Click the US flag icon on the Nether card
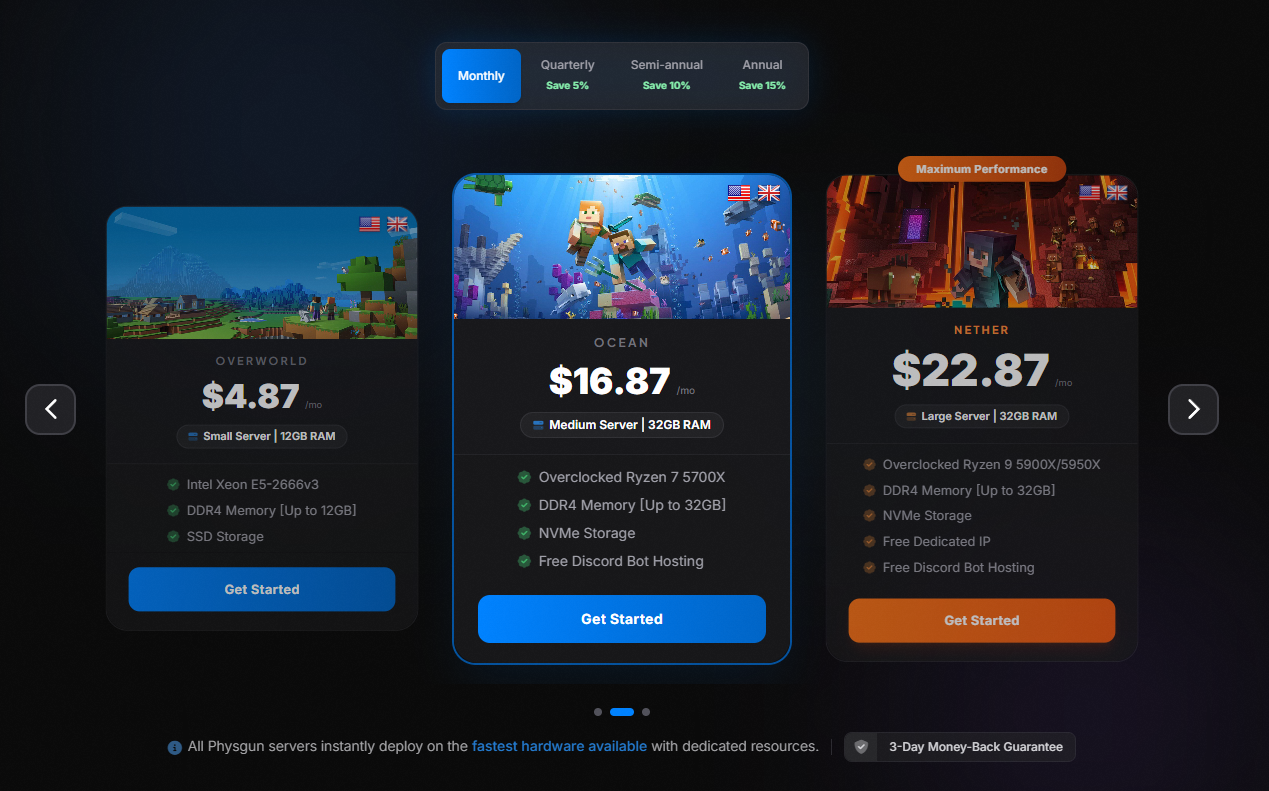This screenshot has width=1269, height=791. coord(1090,192)
